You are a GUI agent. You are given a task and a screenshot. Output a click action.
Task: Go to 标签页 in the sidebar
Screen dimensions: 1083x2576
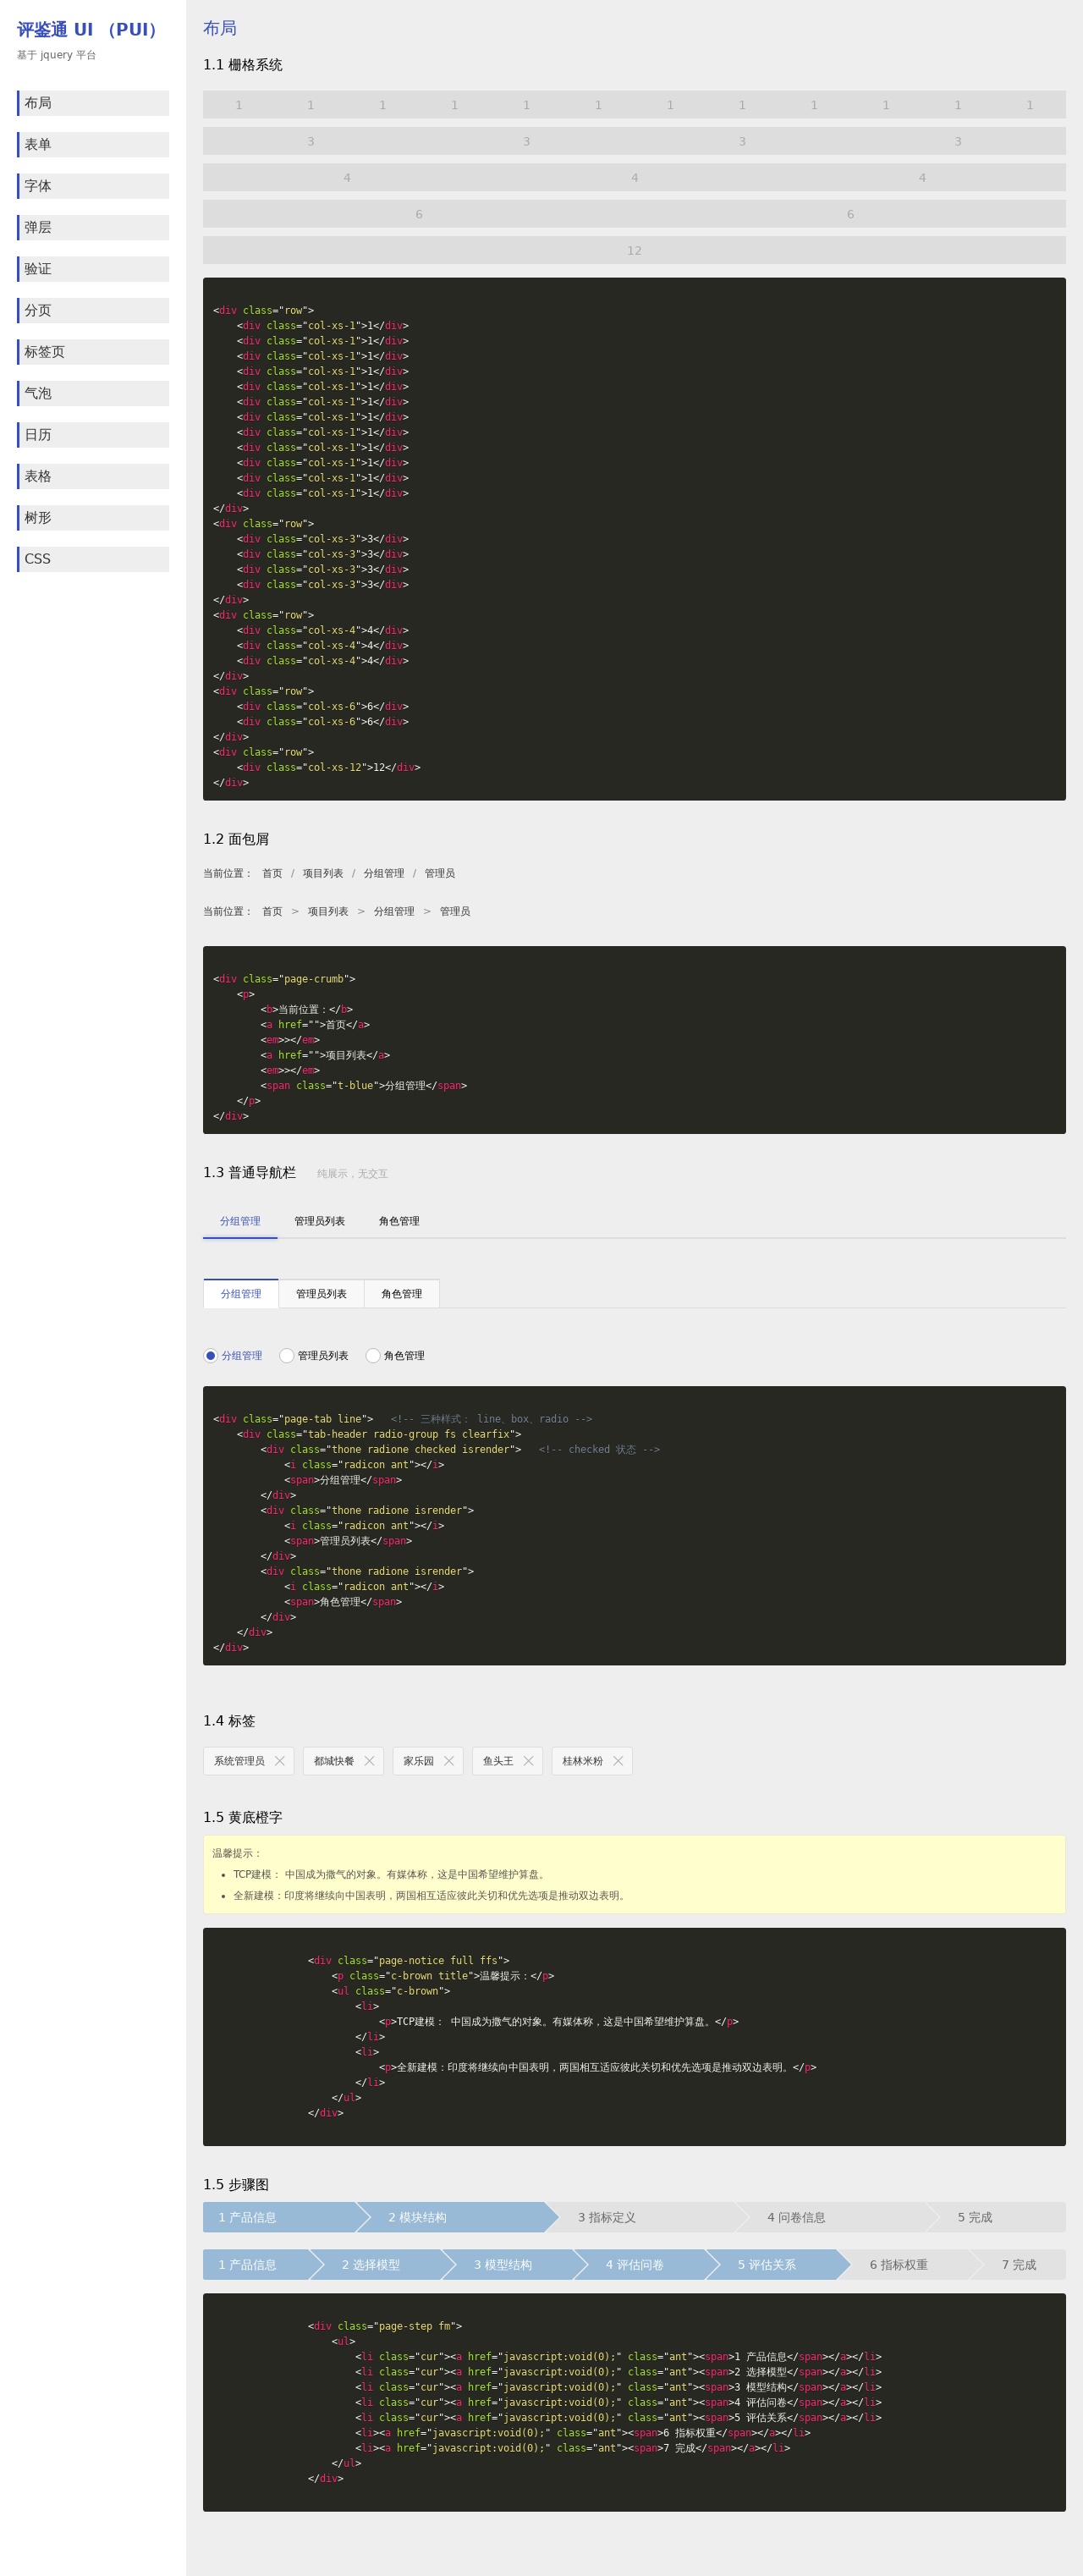pos(93,352)
